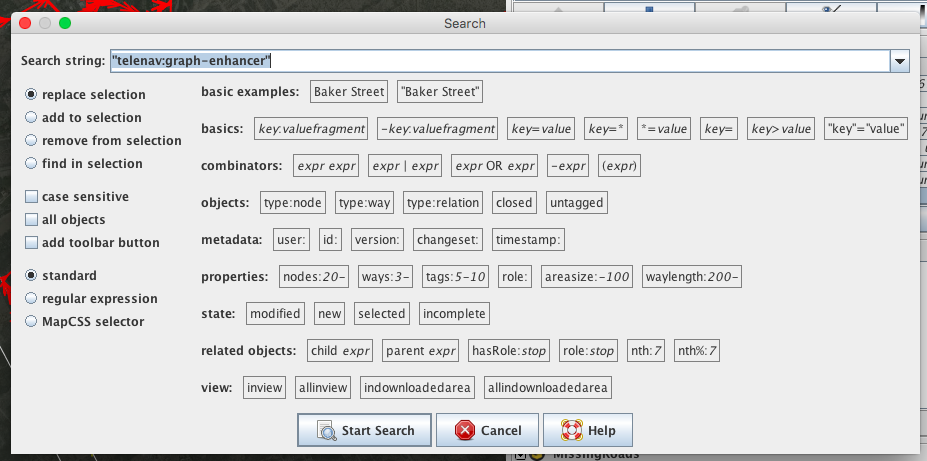
Task: Enable the case sensitive checkbox
Action: tap(31, 197)
